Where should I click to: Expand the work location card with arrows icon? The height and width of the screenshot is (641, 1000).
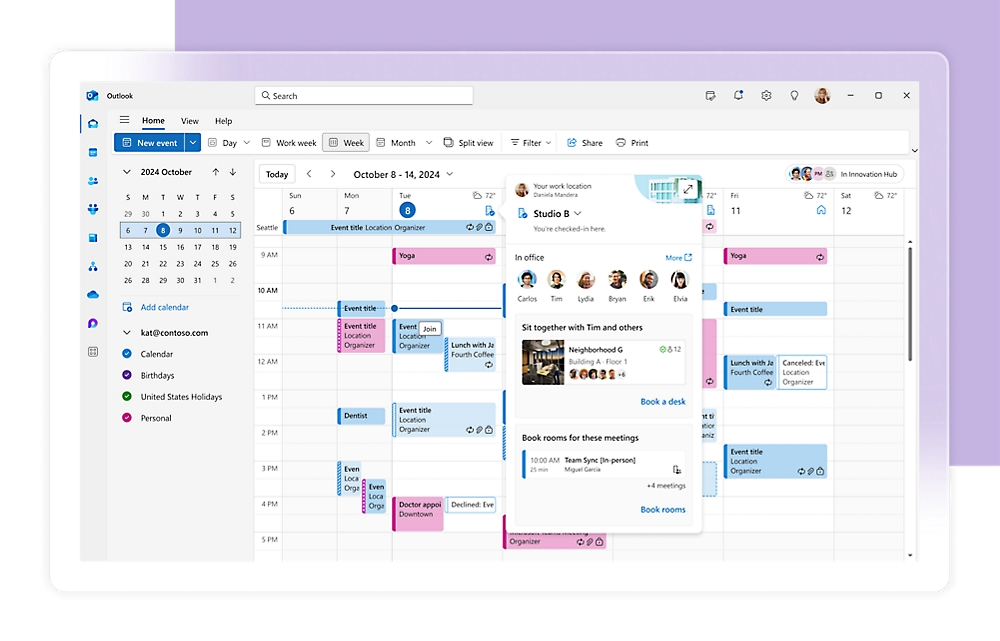click(x=688, y=189)
